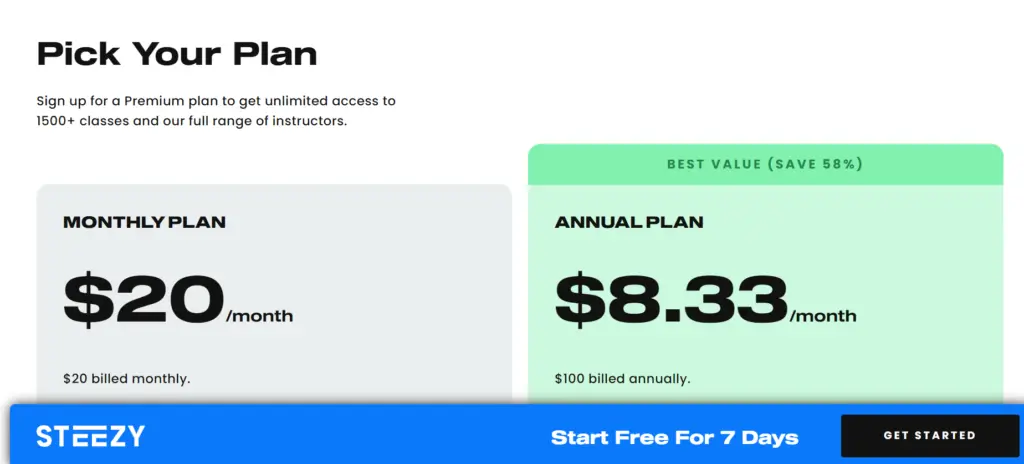Click the GET STARTED button
Screen dimensions: 1024x464
click(x=929, y=435)
